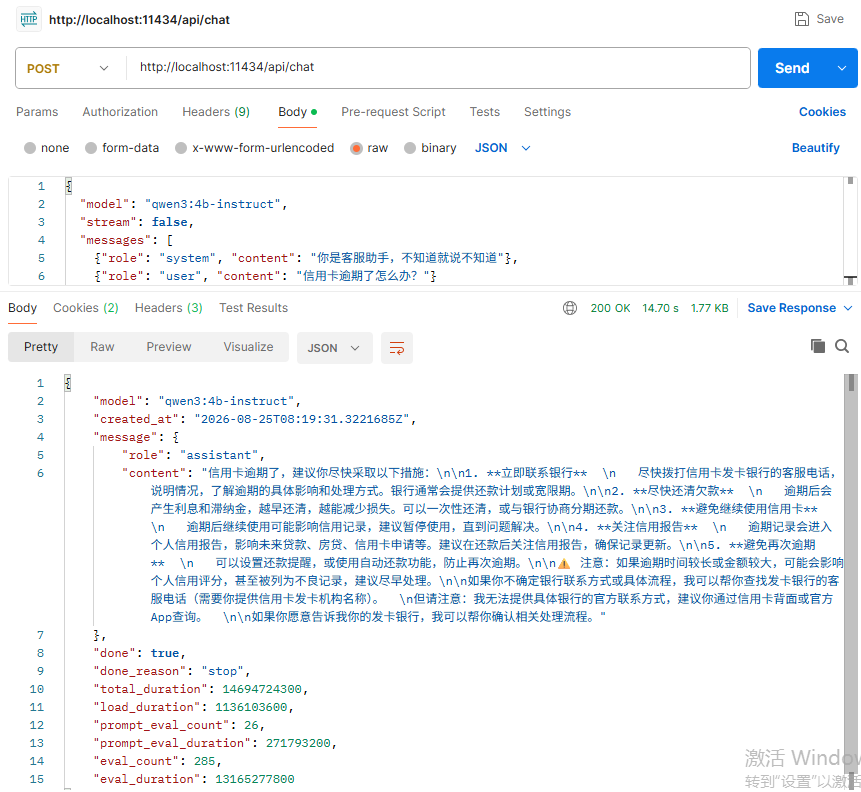The image size is (861, 792).
Task: Open the Test Results tab
Action: point(253,308)
